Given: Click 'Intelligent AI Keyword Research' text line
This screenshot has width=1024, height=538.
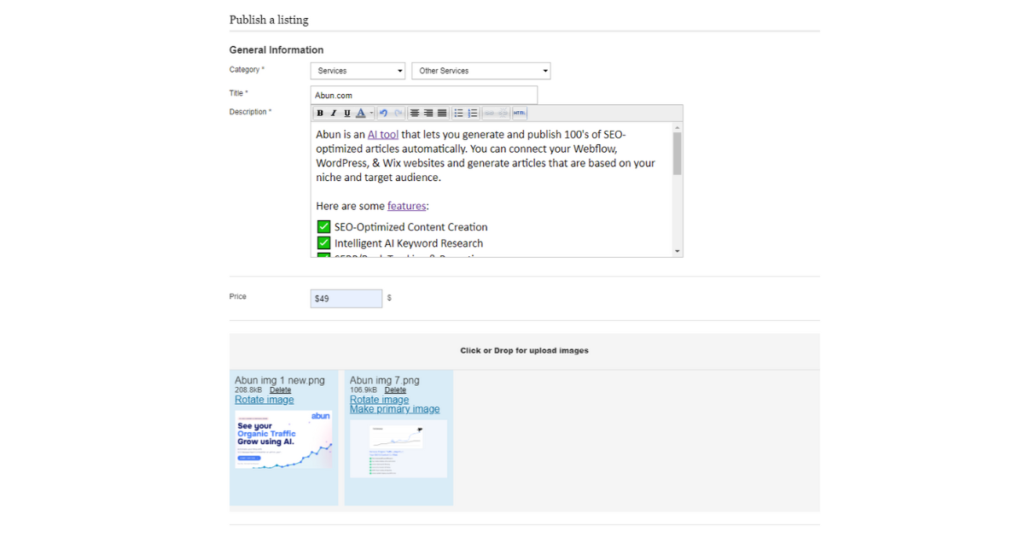Looking at the screenshot, I should 409,244.
